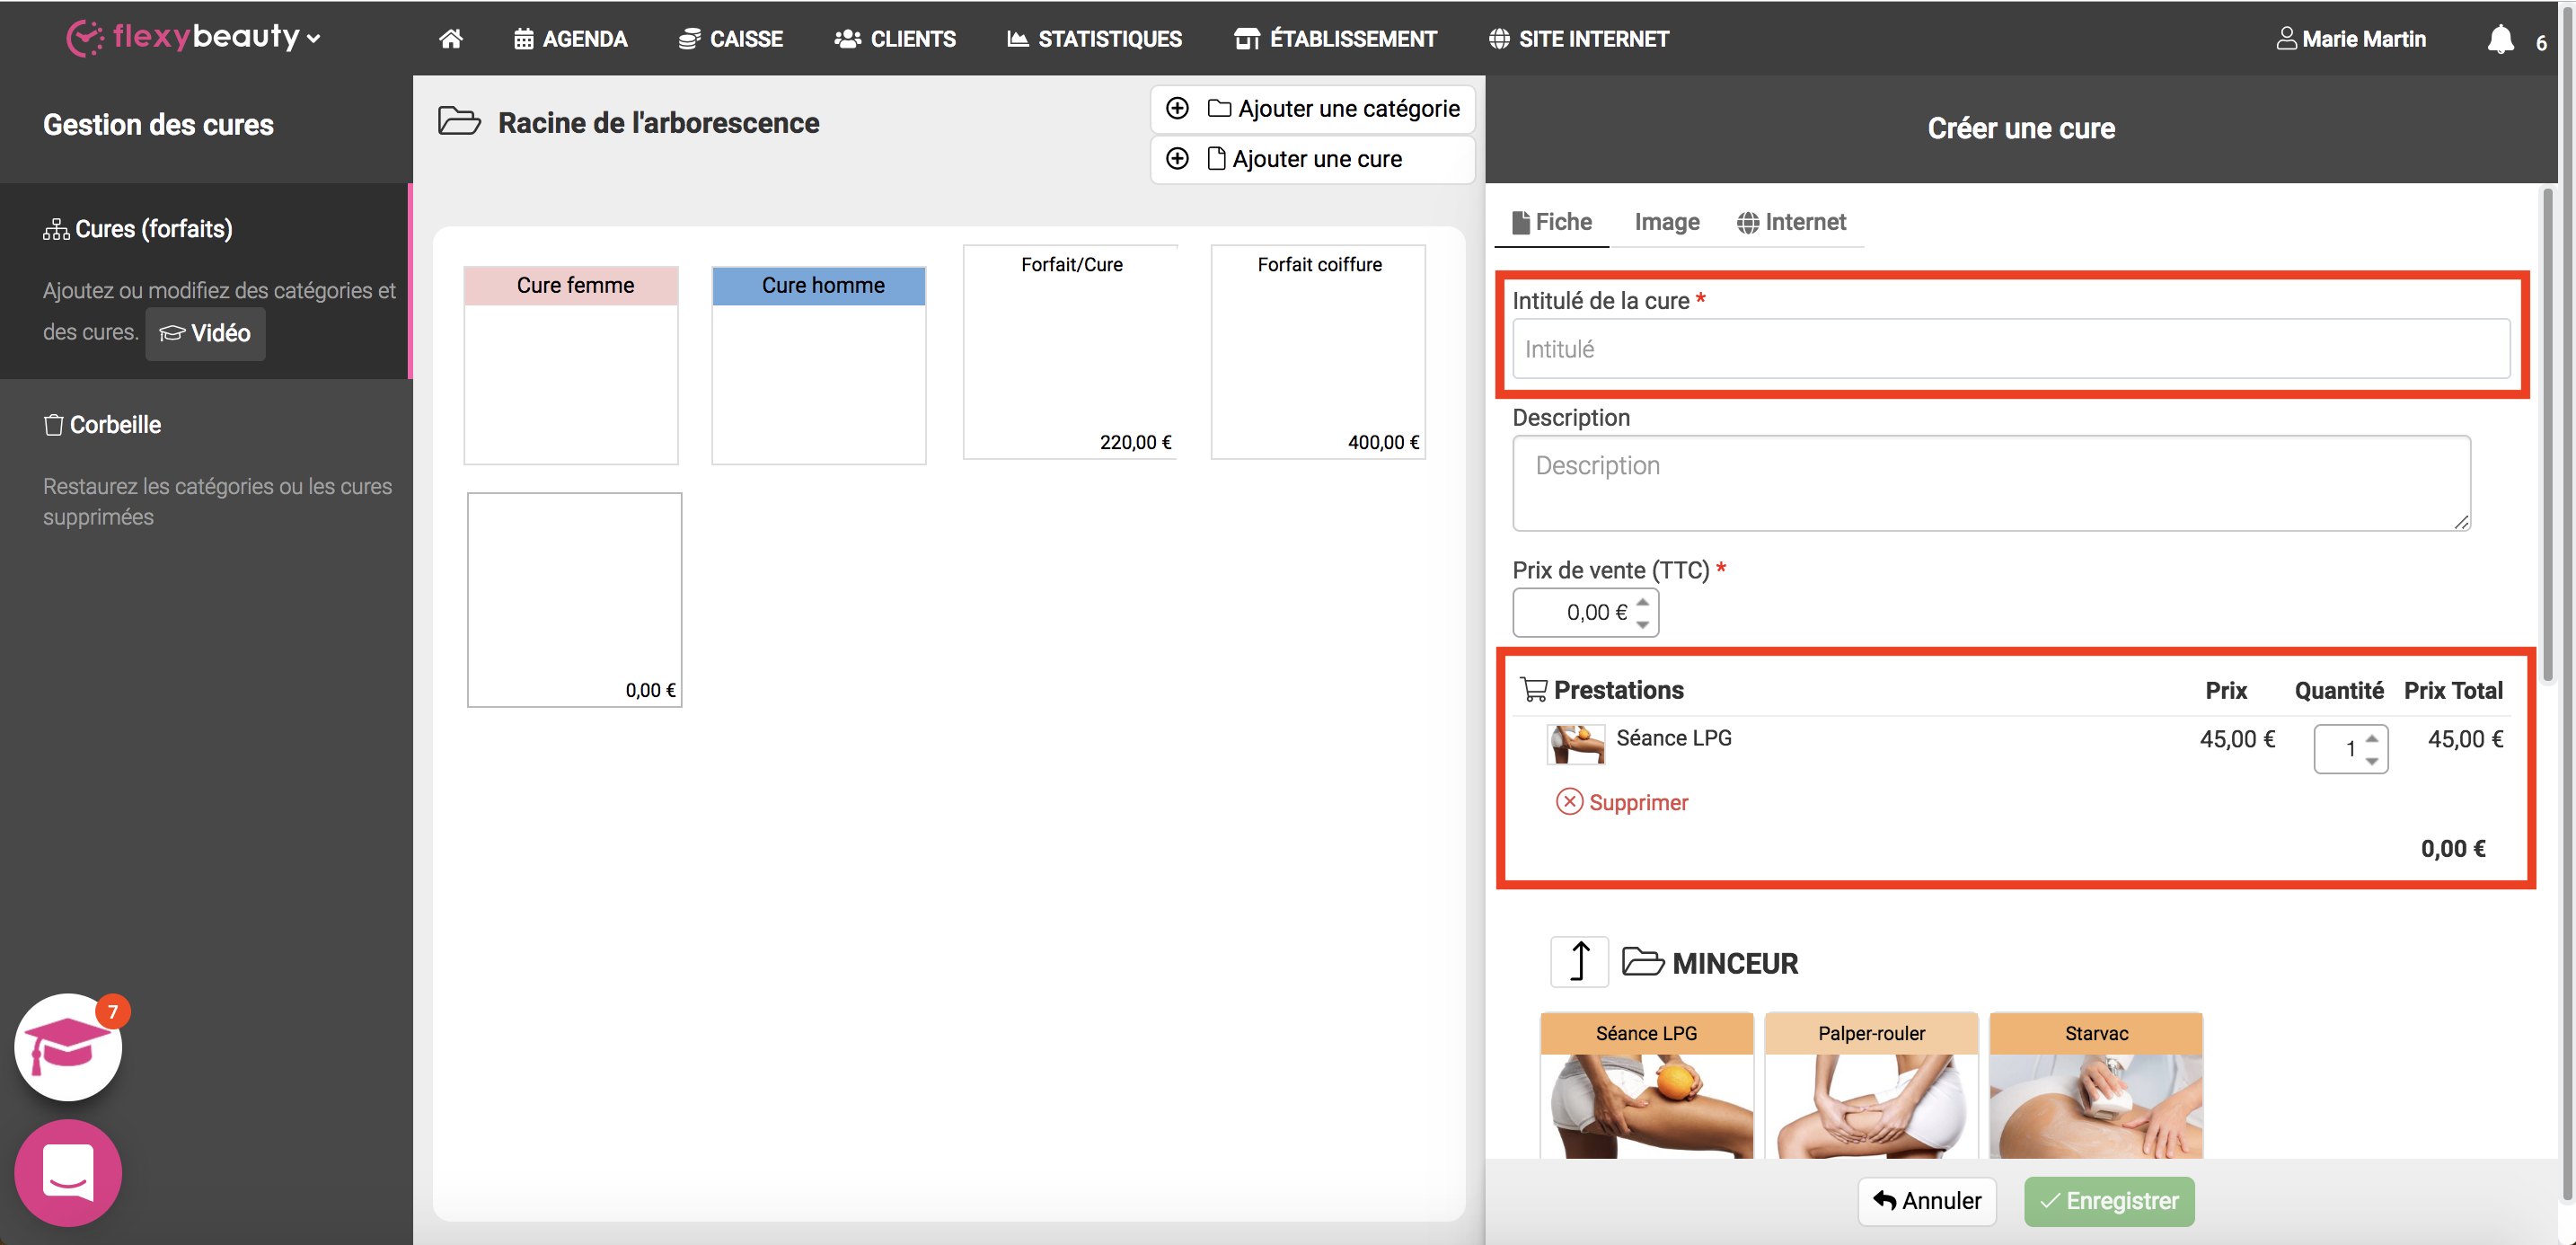Focus the Intitulé de la cure field
The height and width of the screenshot is (1245, 2576).
tap(2011, 349)
